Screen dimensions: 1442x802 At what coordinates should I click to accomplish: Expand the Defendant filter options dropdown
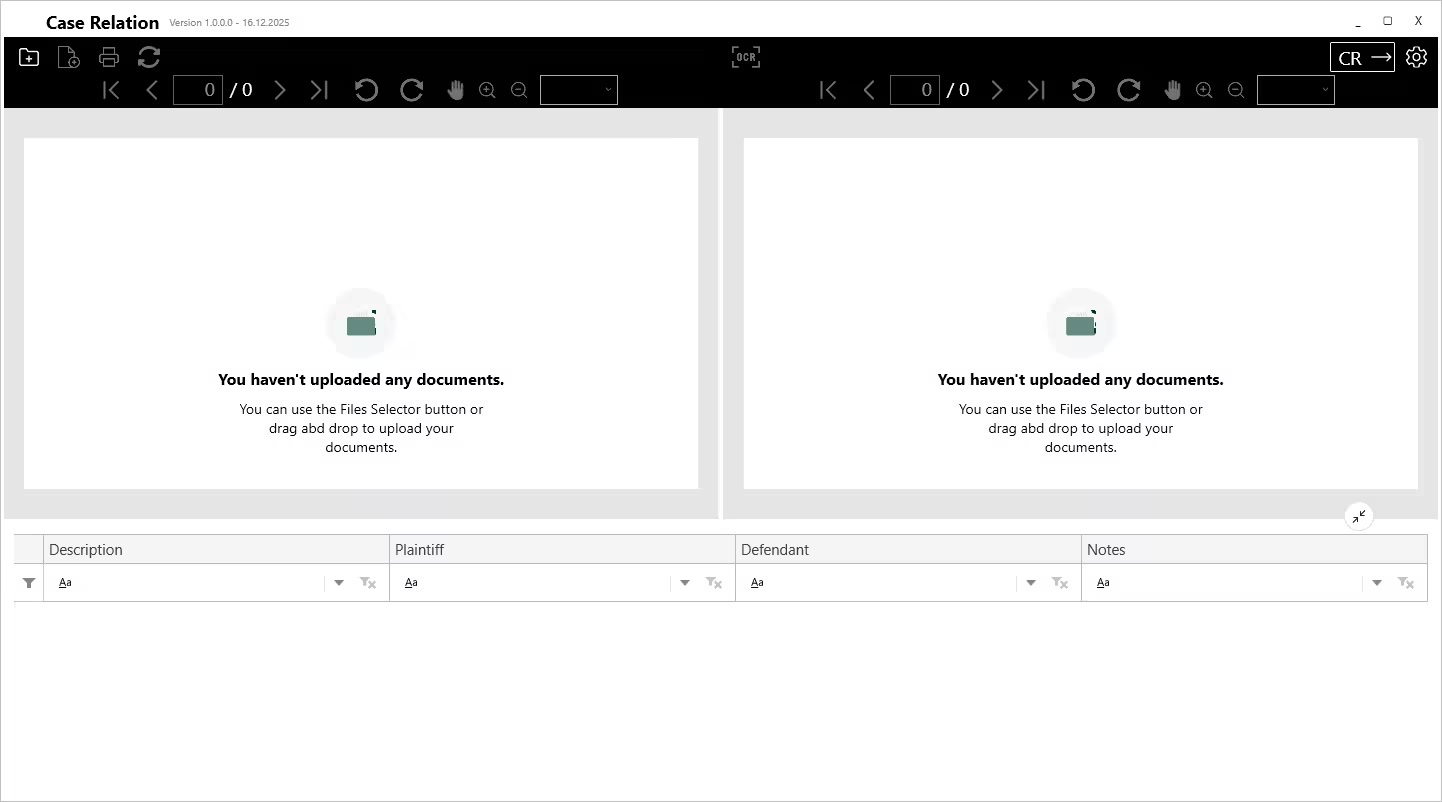tap(1031, 583)
